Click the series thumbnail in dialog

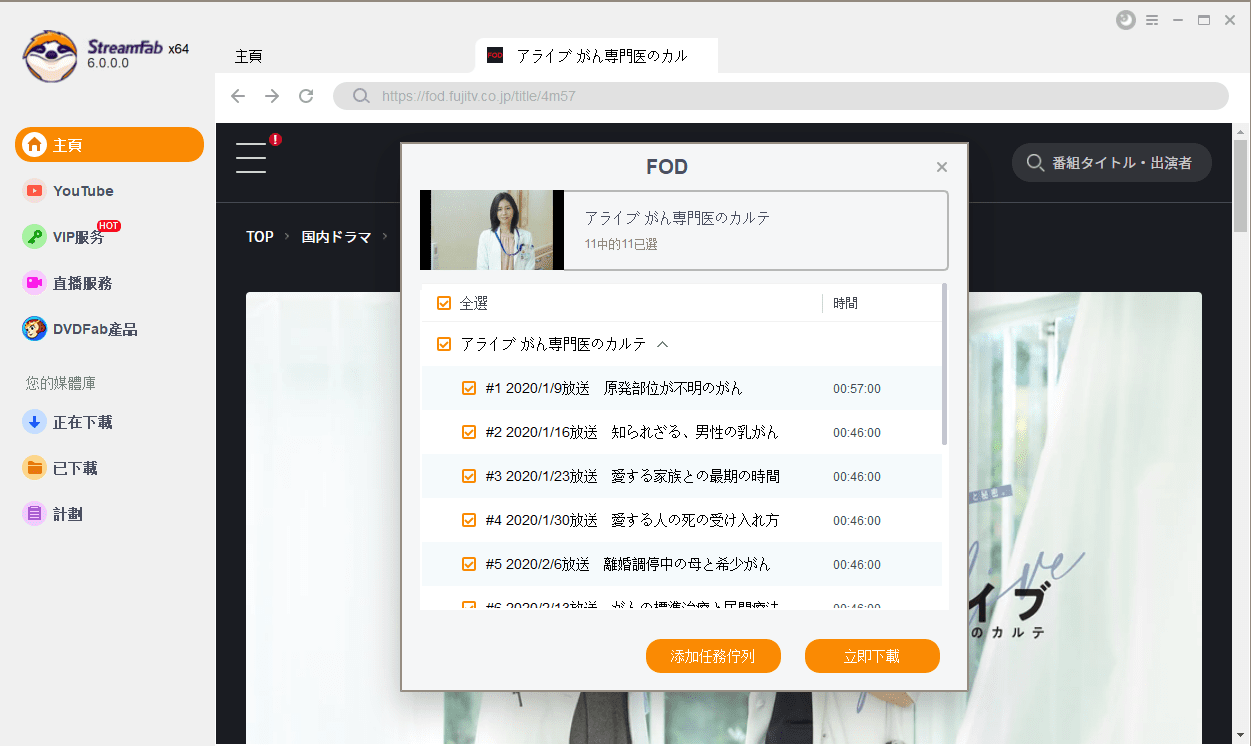point(492,230)
